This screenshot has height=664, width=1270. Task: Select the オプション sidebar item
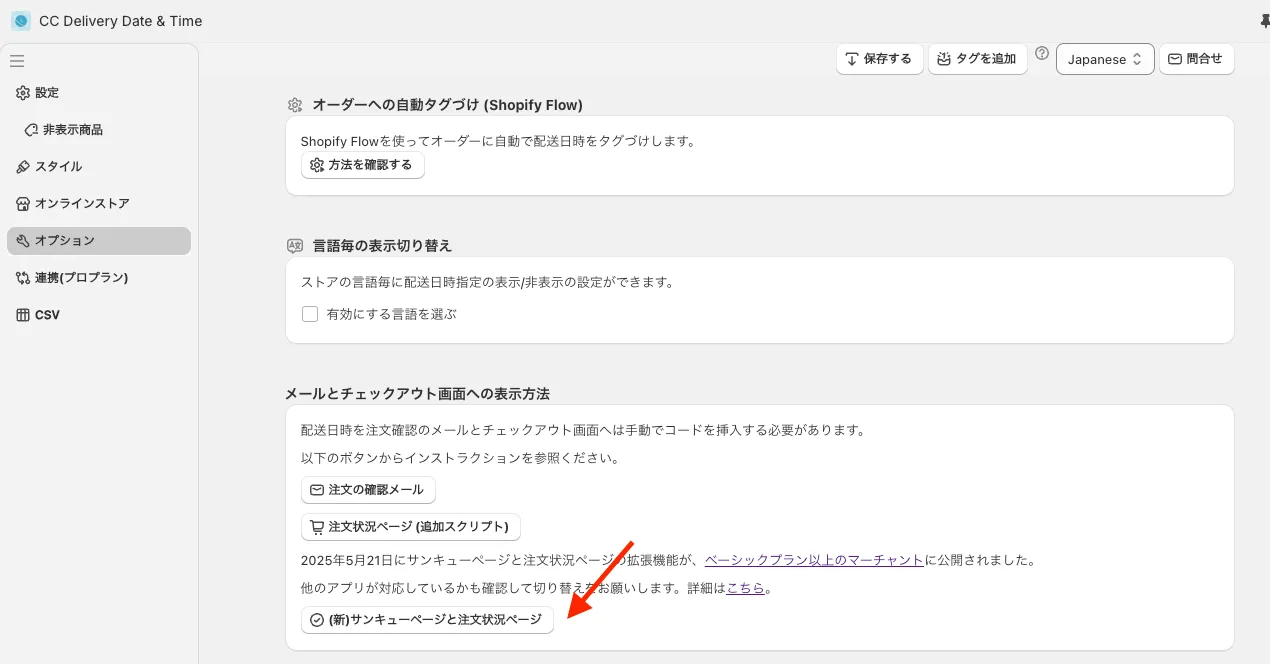(x=65, y=241)
